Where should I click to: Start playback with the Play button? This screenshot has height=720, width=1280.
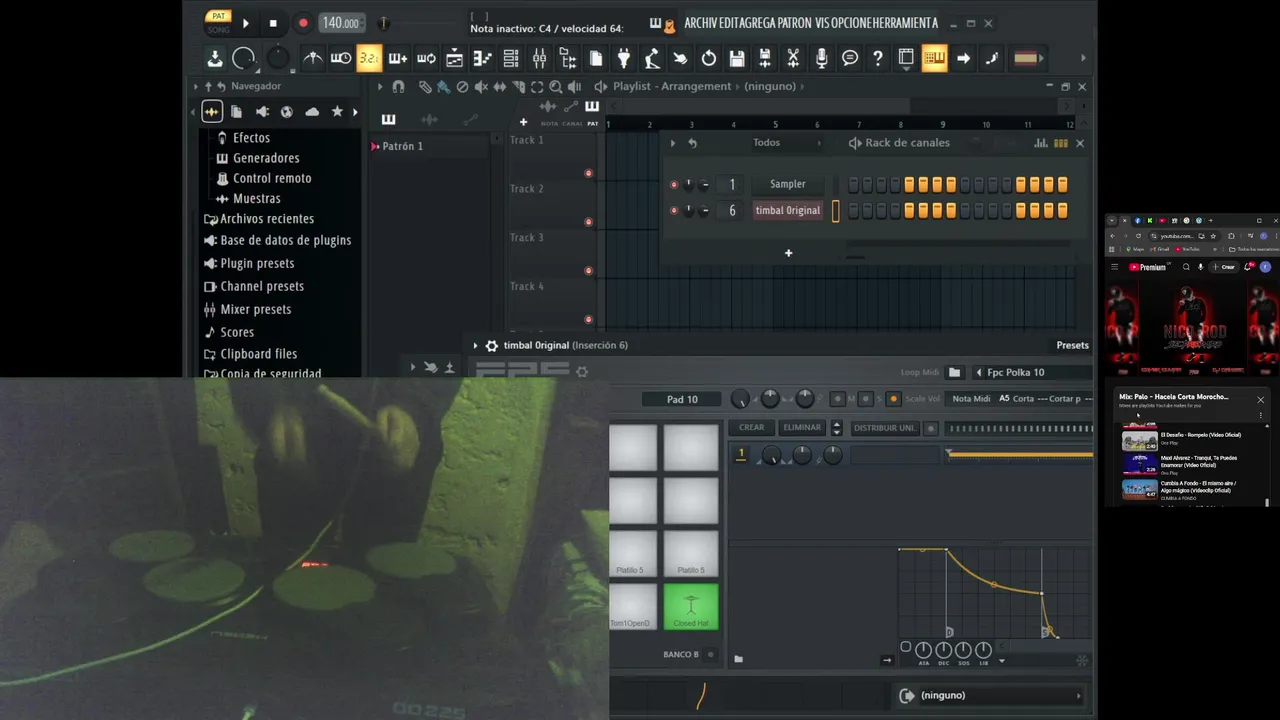(x=245, y=23)
